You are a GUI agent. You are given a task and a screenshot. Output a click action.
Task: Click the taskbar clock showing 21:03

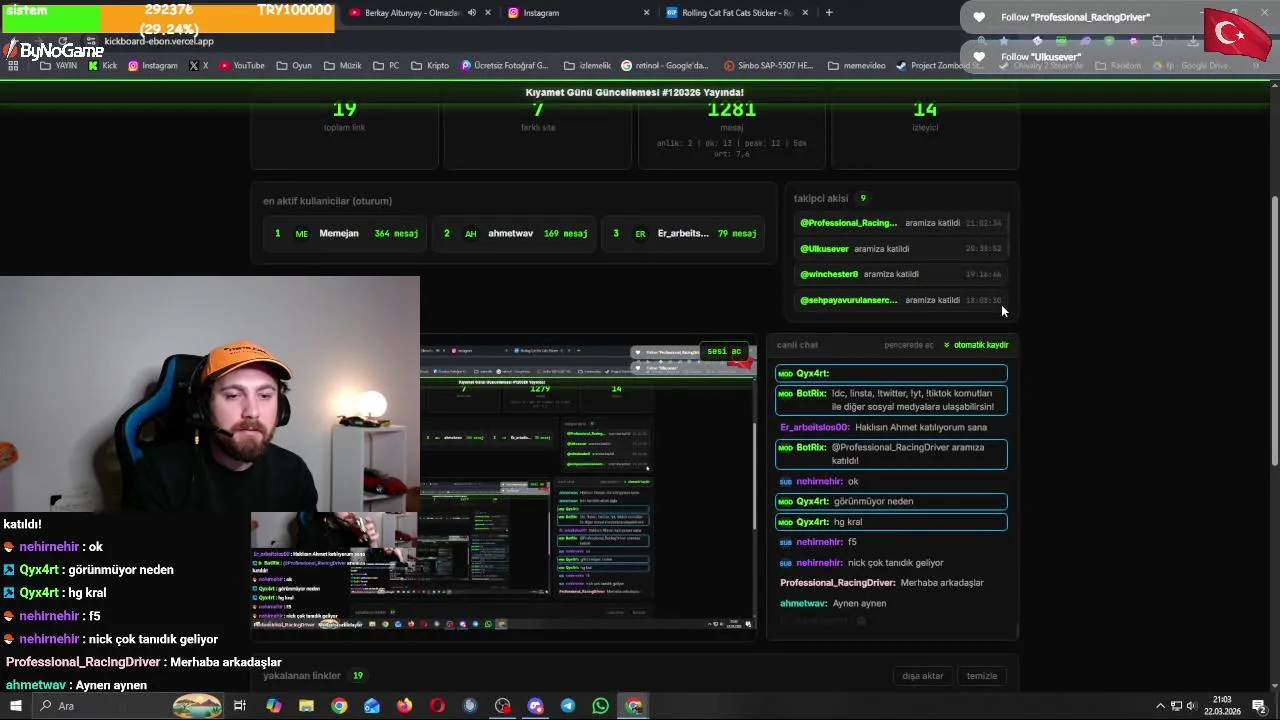(1222, 706)
